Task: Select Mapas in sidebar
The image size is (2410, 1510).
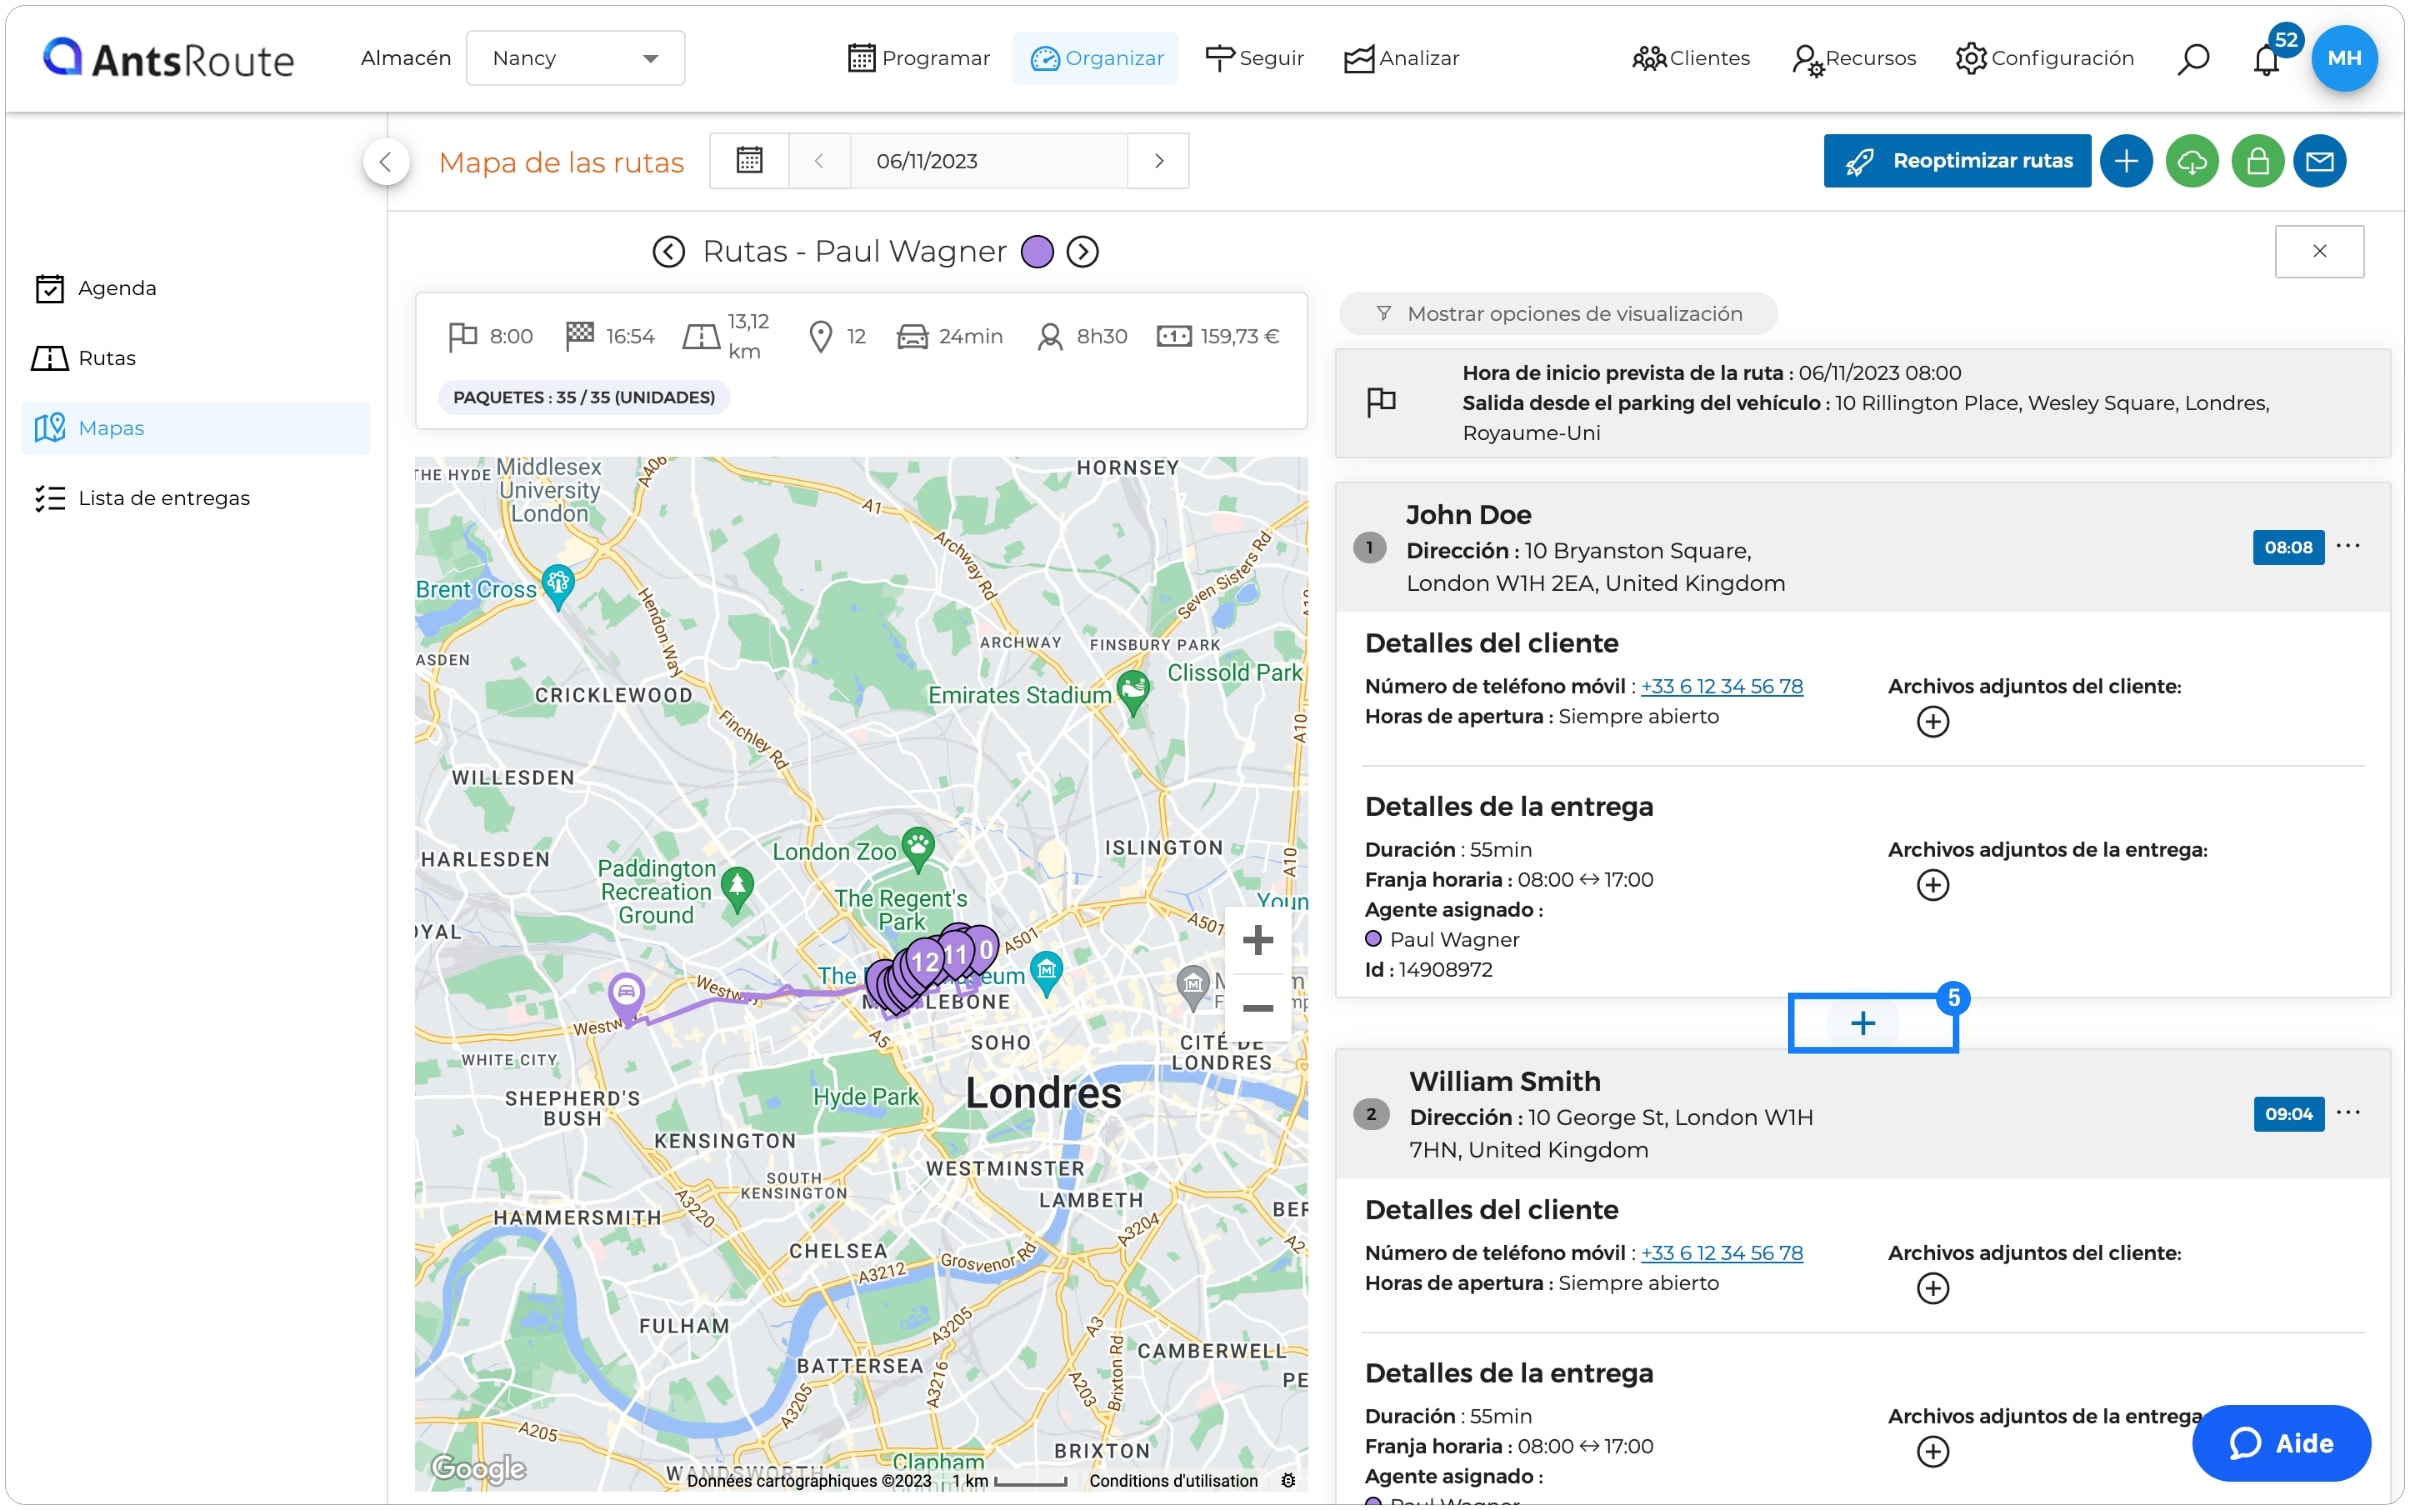Action: pos(196,428)
